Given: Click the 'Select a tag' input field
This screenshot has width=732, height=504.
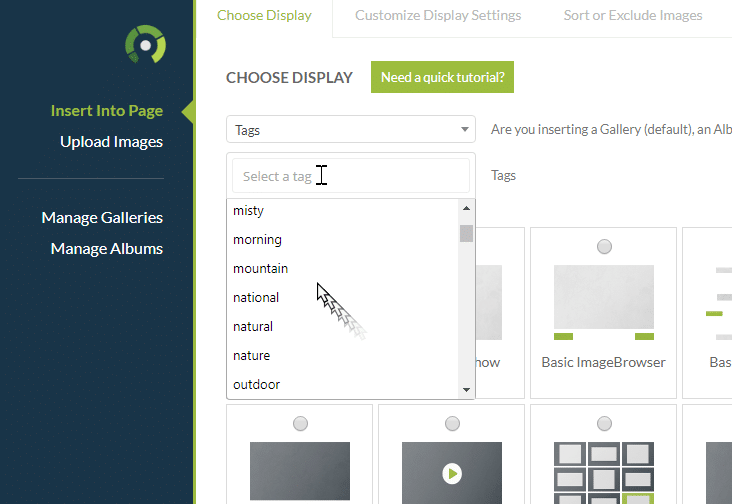Looking at the screenshot, I should pos(351,176).
